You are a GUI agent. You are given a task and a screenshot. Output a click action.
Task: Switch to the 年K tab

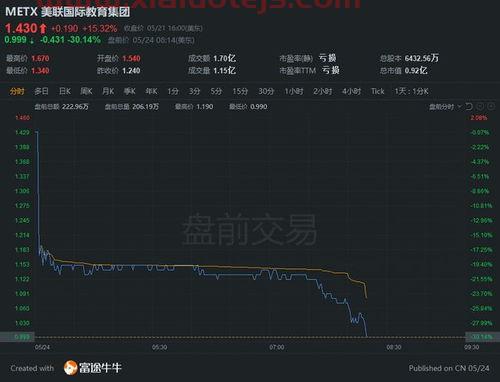point(151,91)
